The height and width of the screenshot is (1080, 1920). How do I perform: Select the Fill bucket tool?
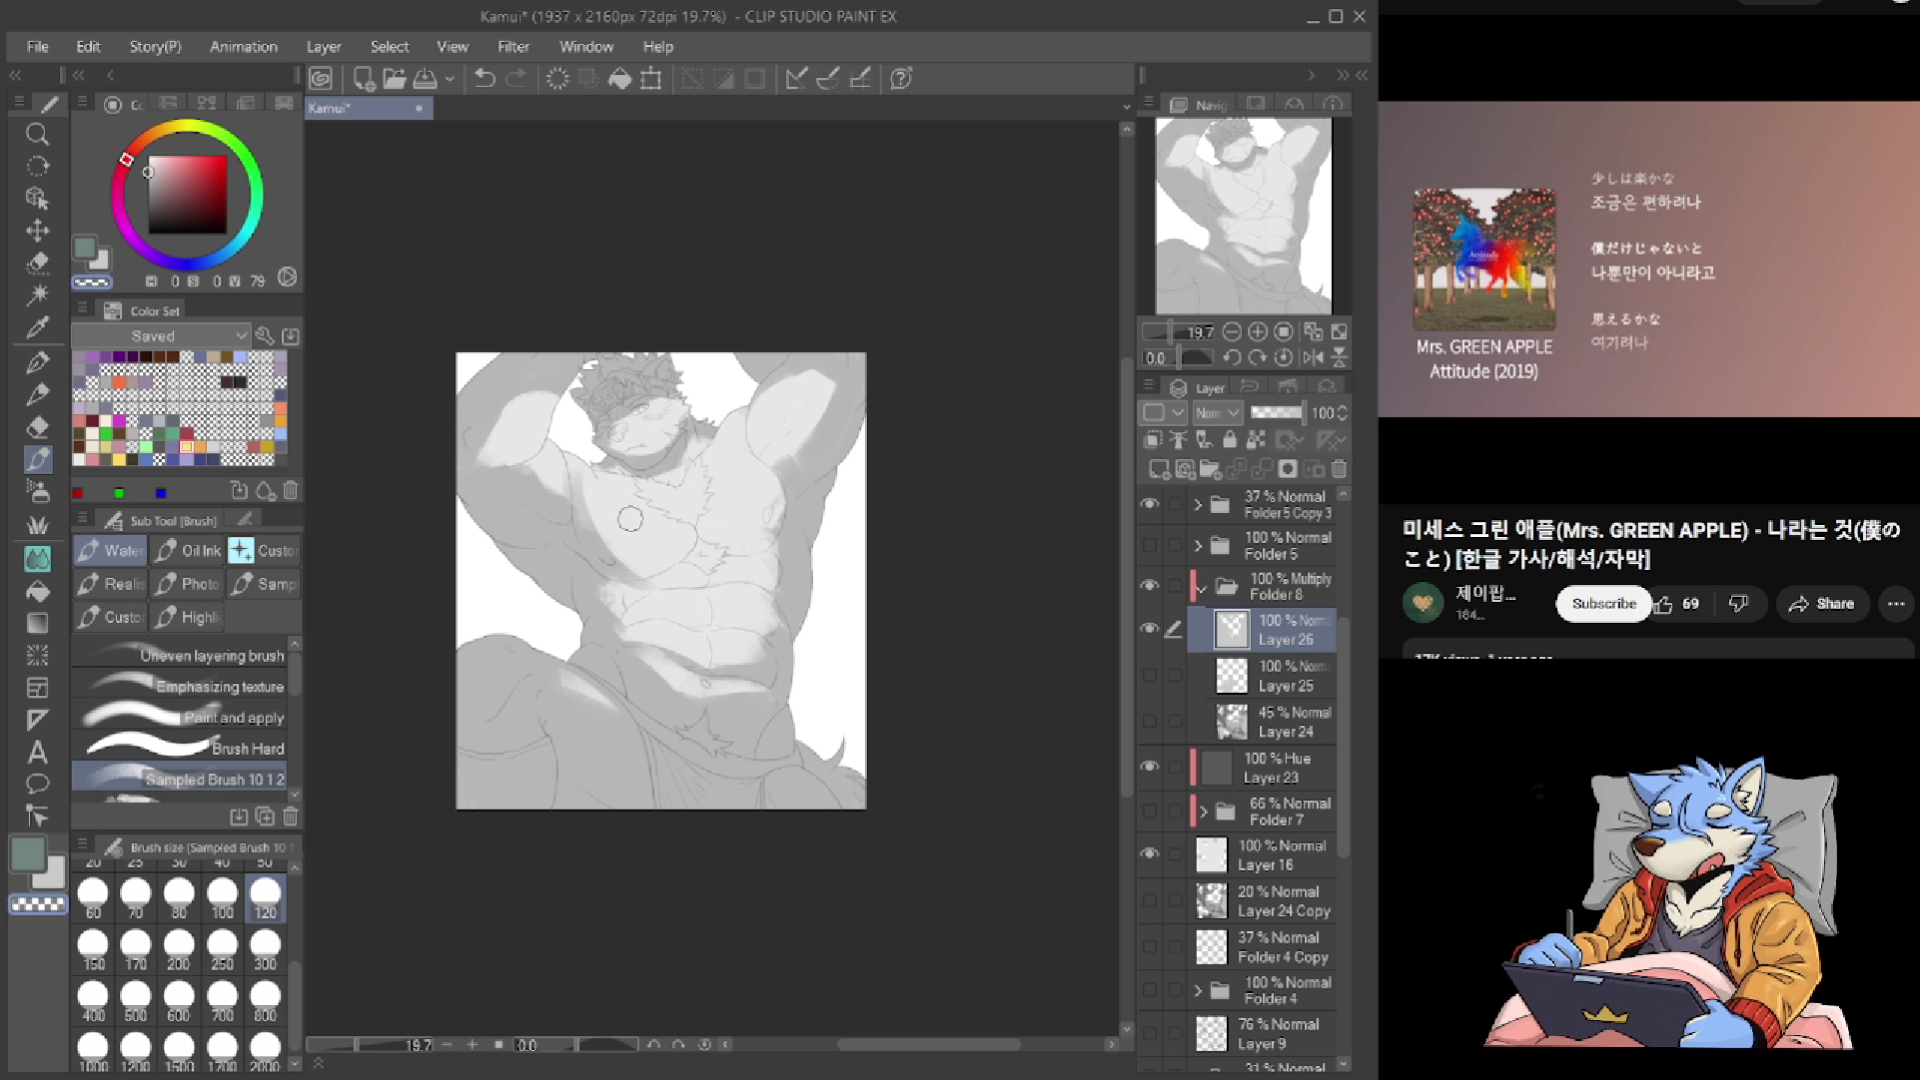coord(37,591)
